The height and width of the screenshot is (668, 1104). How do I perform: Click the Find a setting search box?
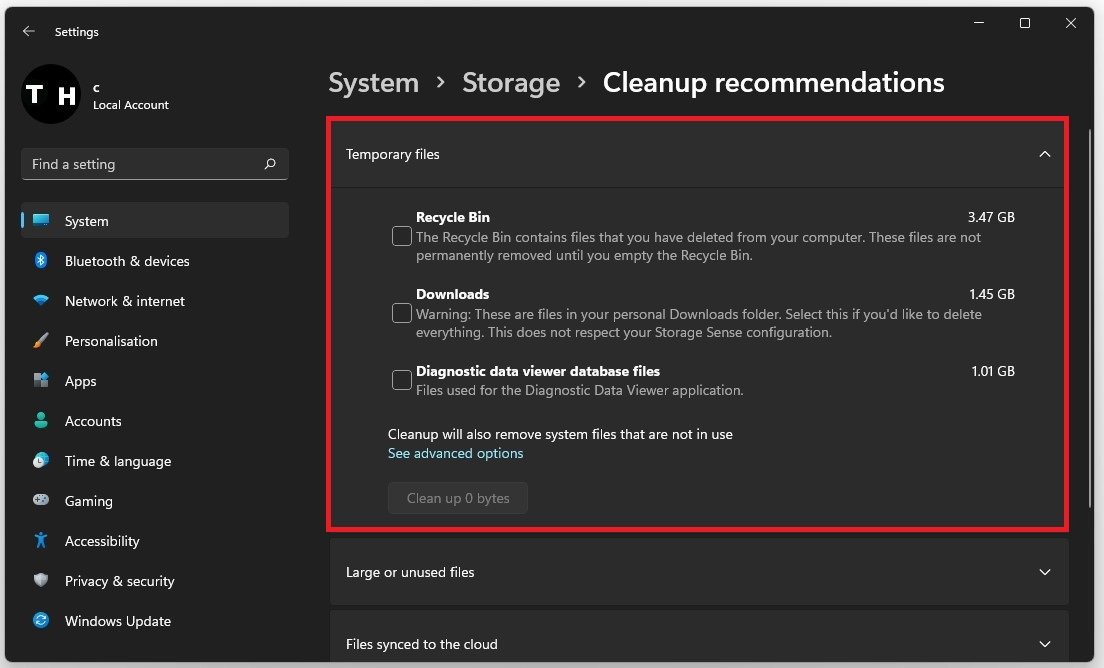coord(145,164)
